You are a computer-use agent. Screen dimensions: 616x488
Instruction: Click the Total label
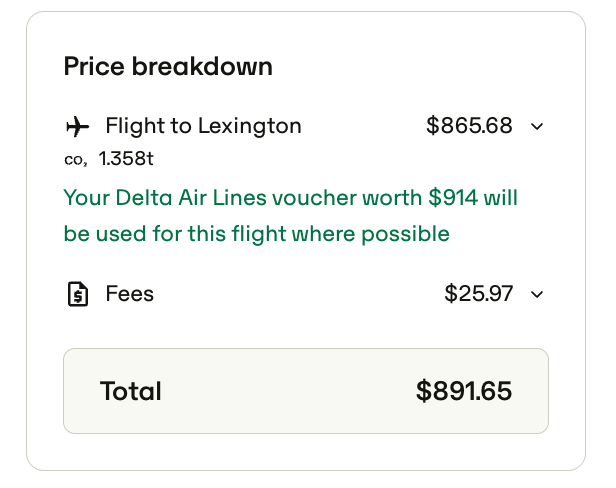[x=131, y=391]
